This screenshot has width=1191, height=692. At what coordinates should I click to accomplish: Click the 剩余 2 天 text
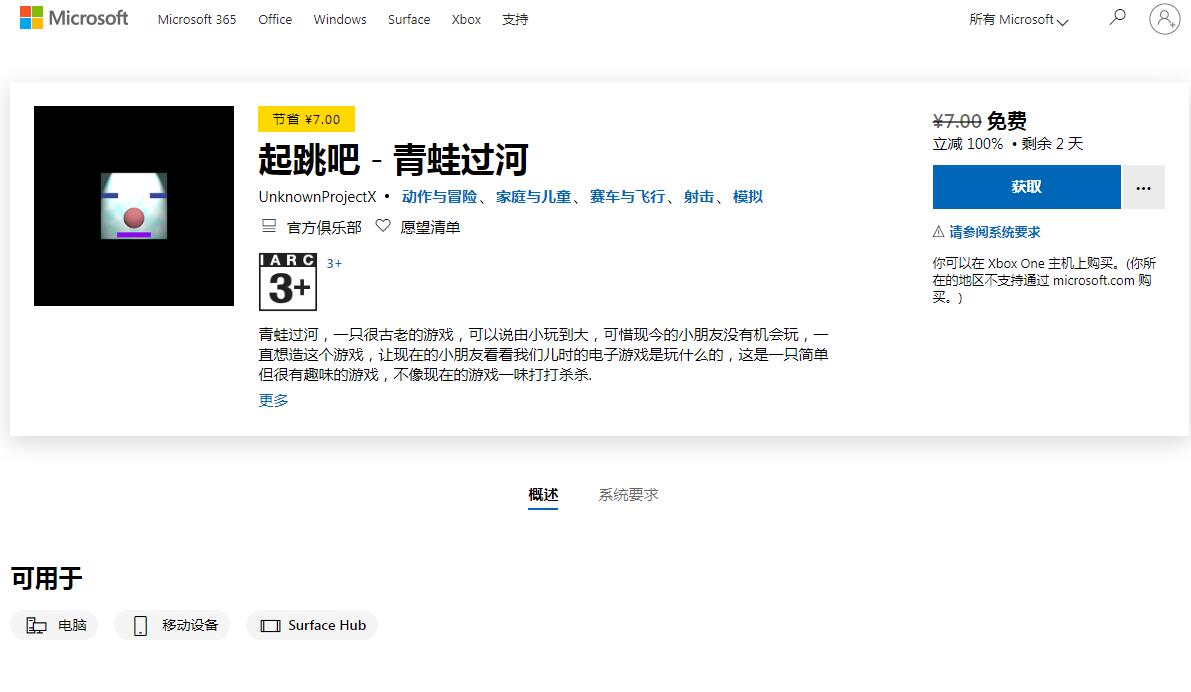(1052, 144)
